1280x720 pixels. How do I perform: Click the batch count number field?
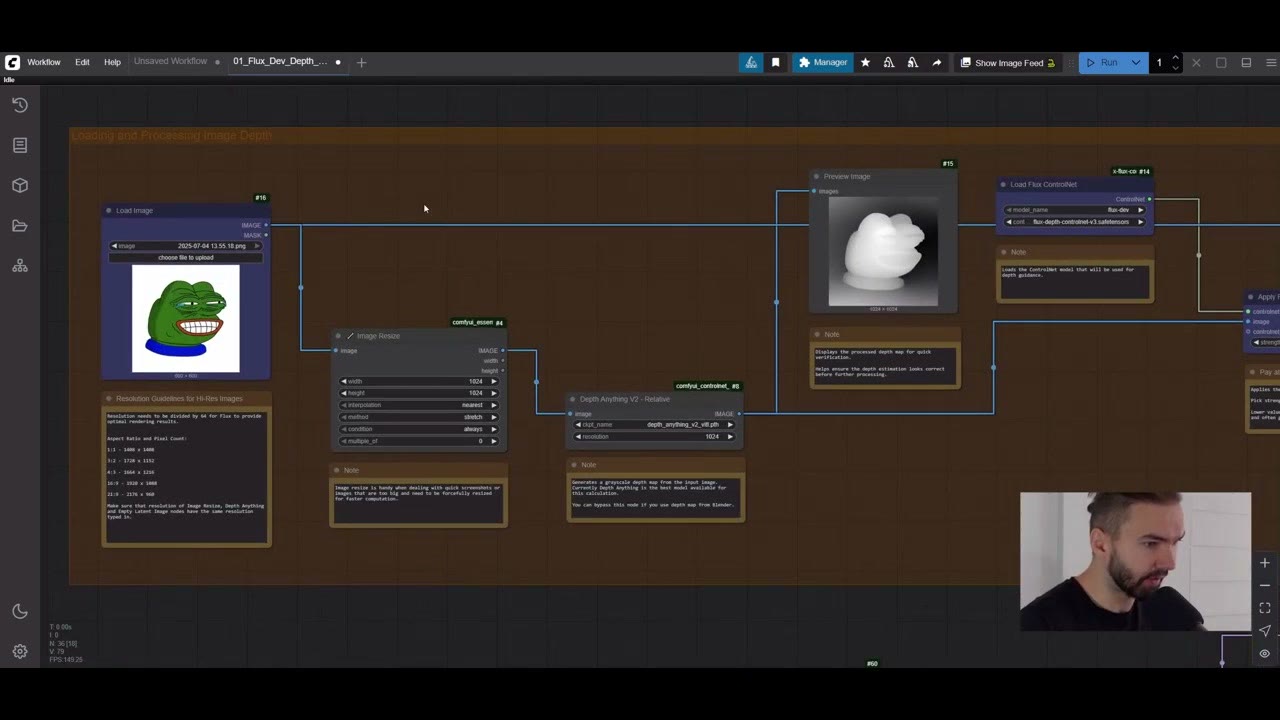1160,62
